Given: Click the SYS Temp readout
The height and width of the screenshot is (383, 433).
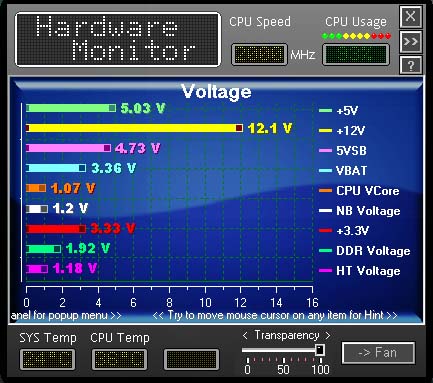Looking at the screenshot, I should click(47, 359).
